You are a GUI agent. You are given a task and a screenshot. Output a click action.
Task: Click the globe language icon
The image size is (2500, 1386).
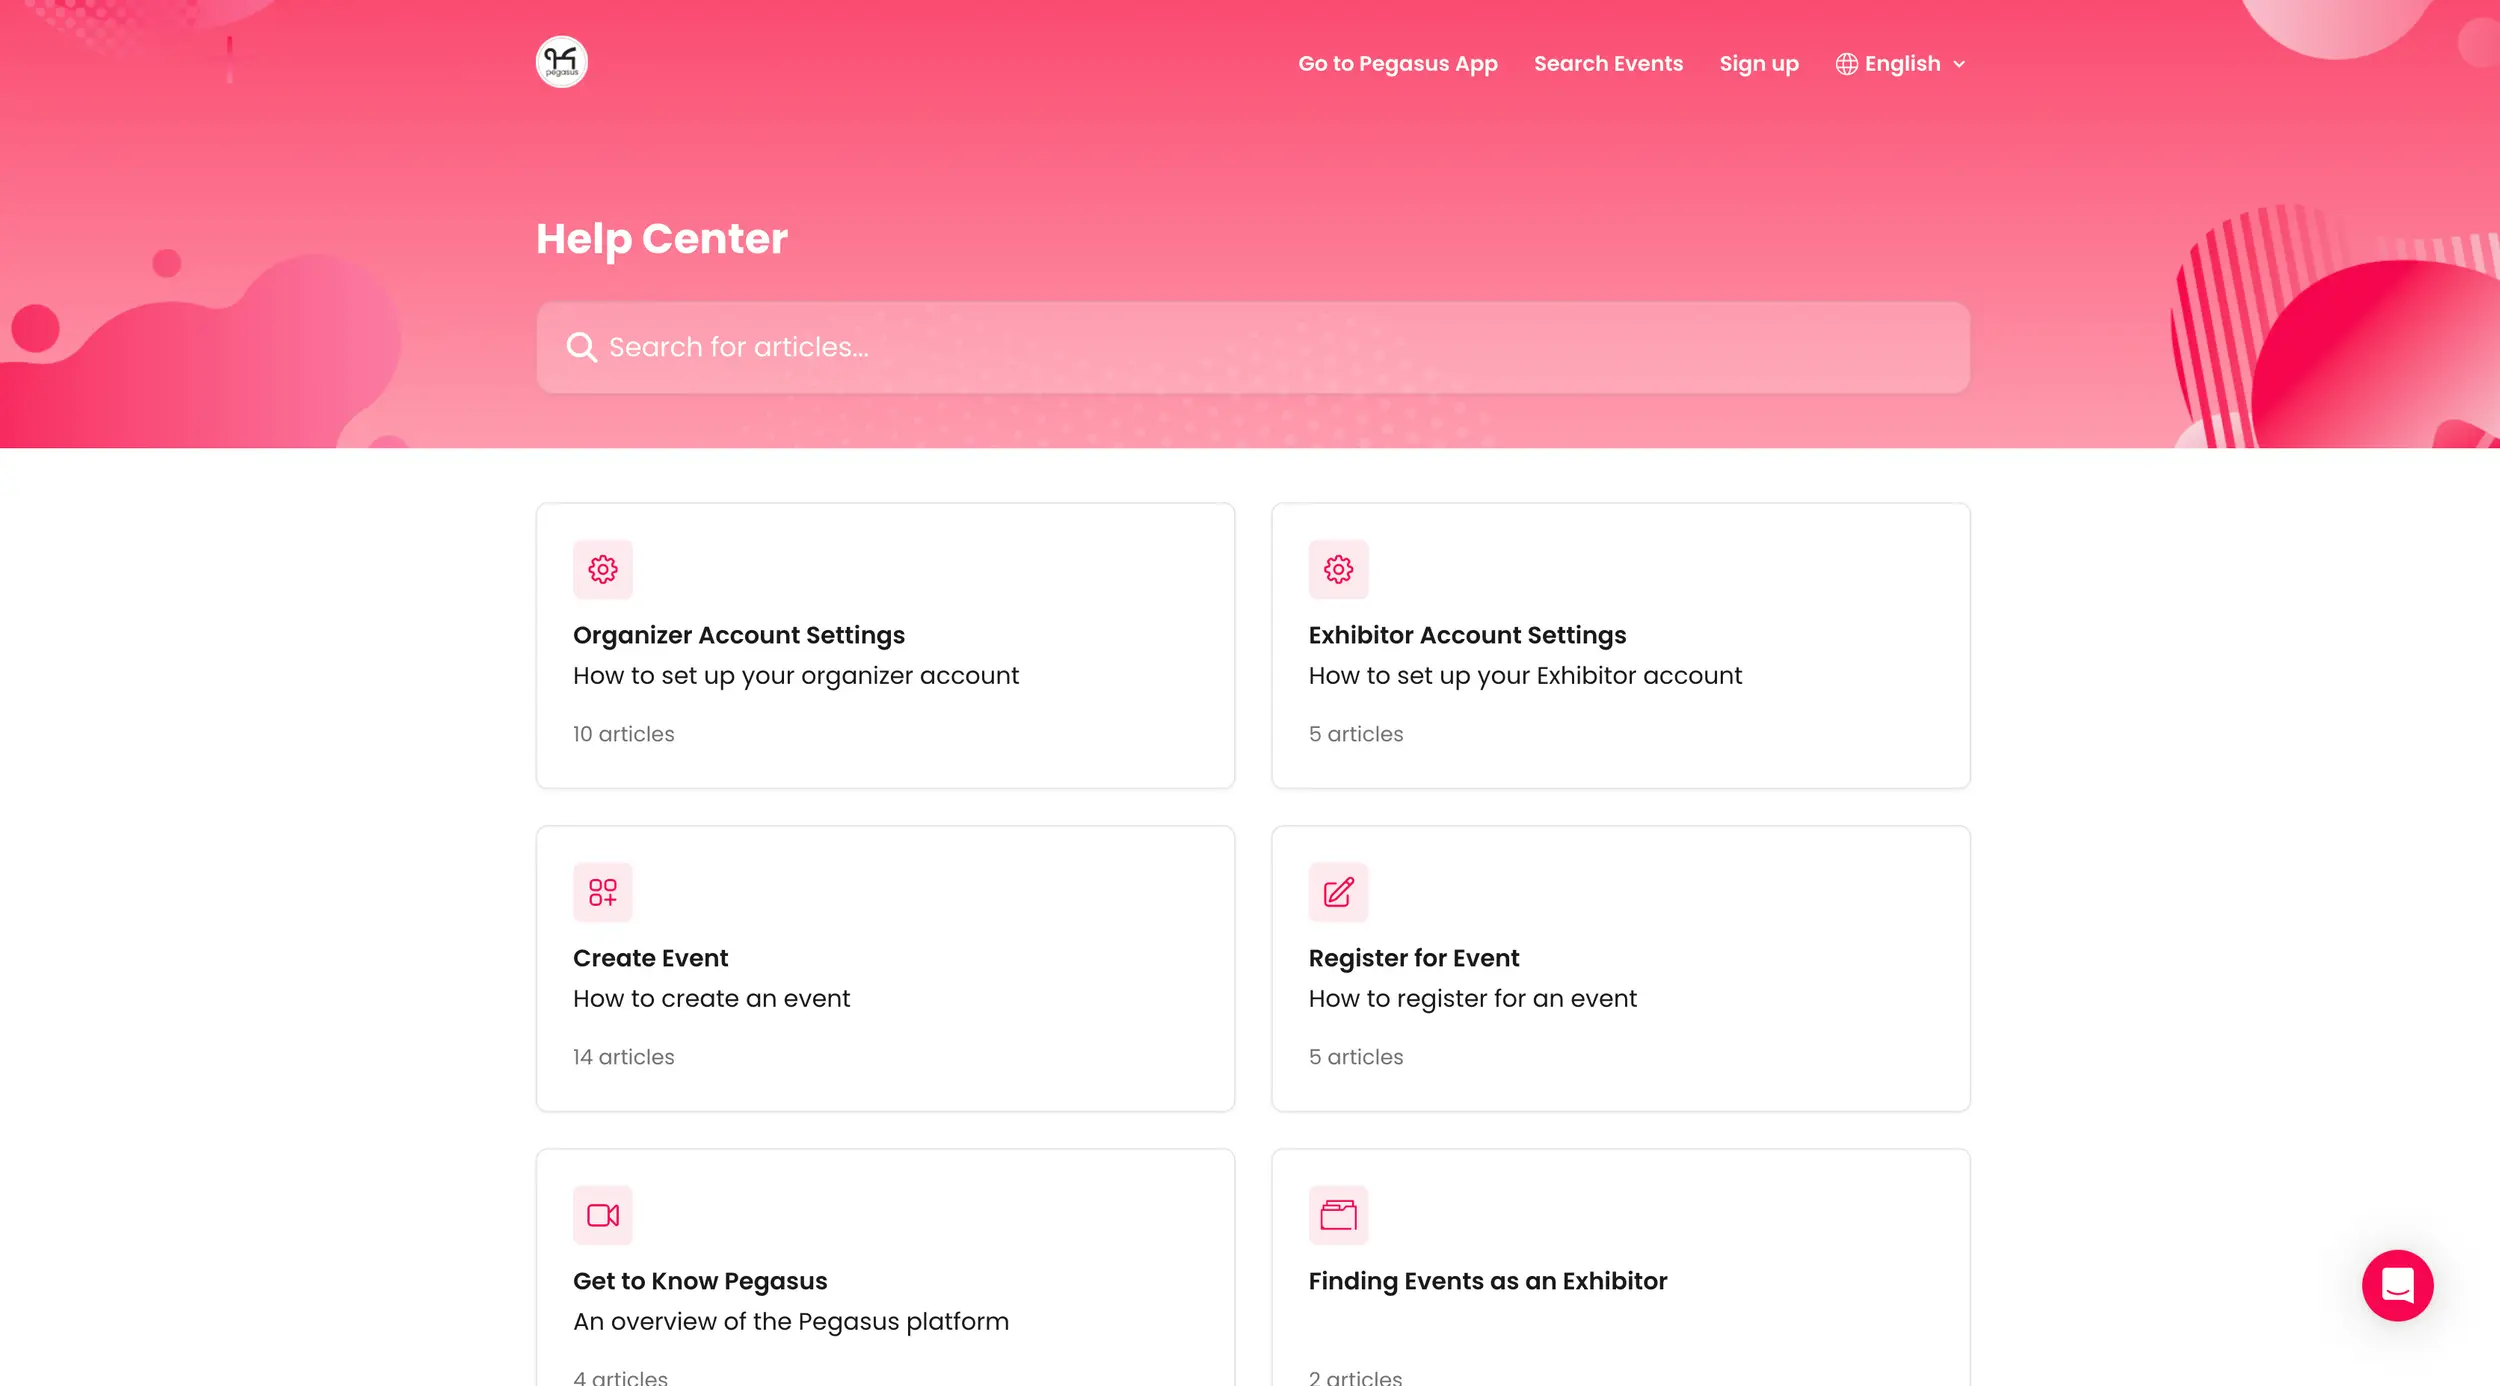1846,64
